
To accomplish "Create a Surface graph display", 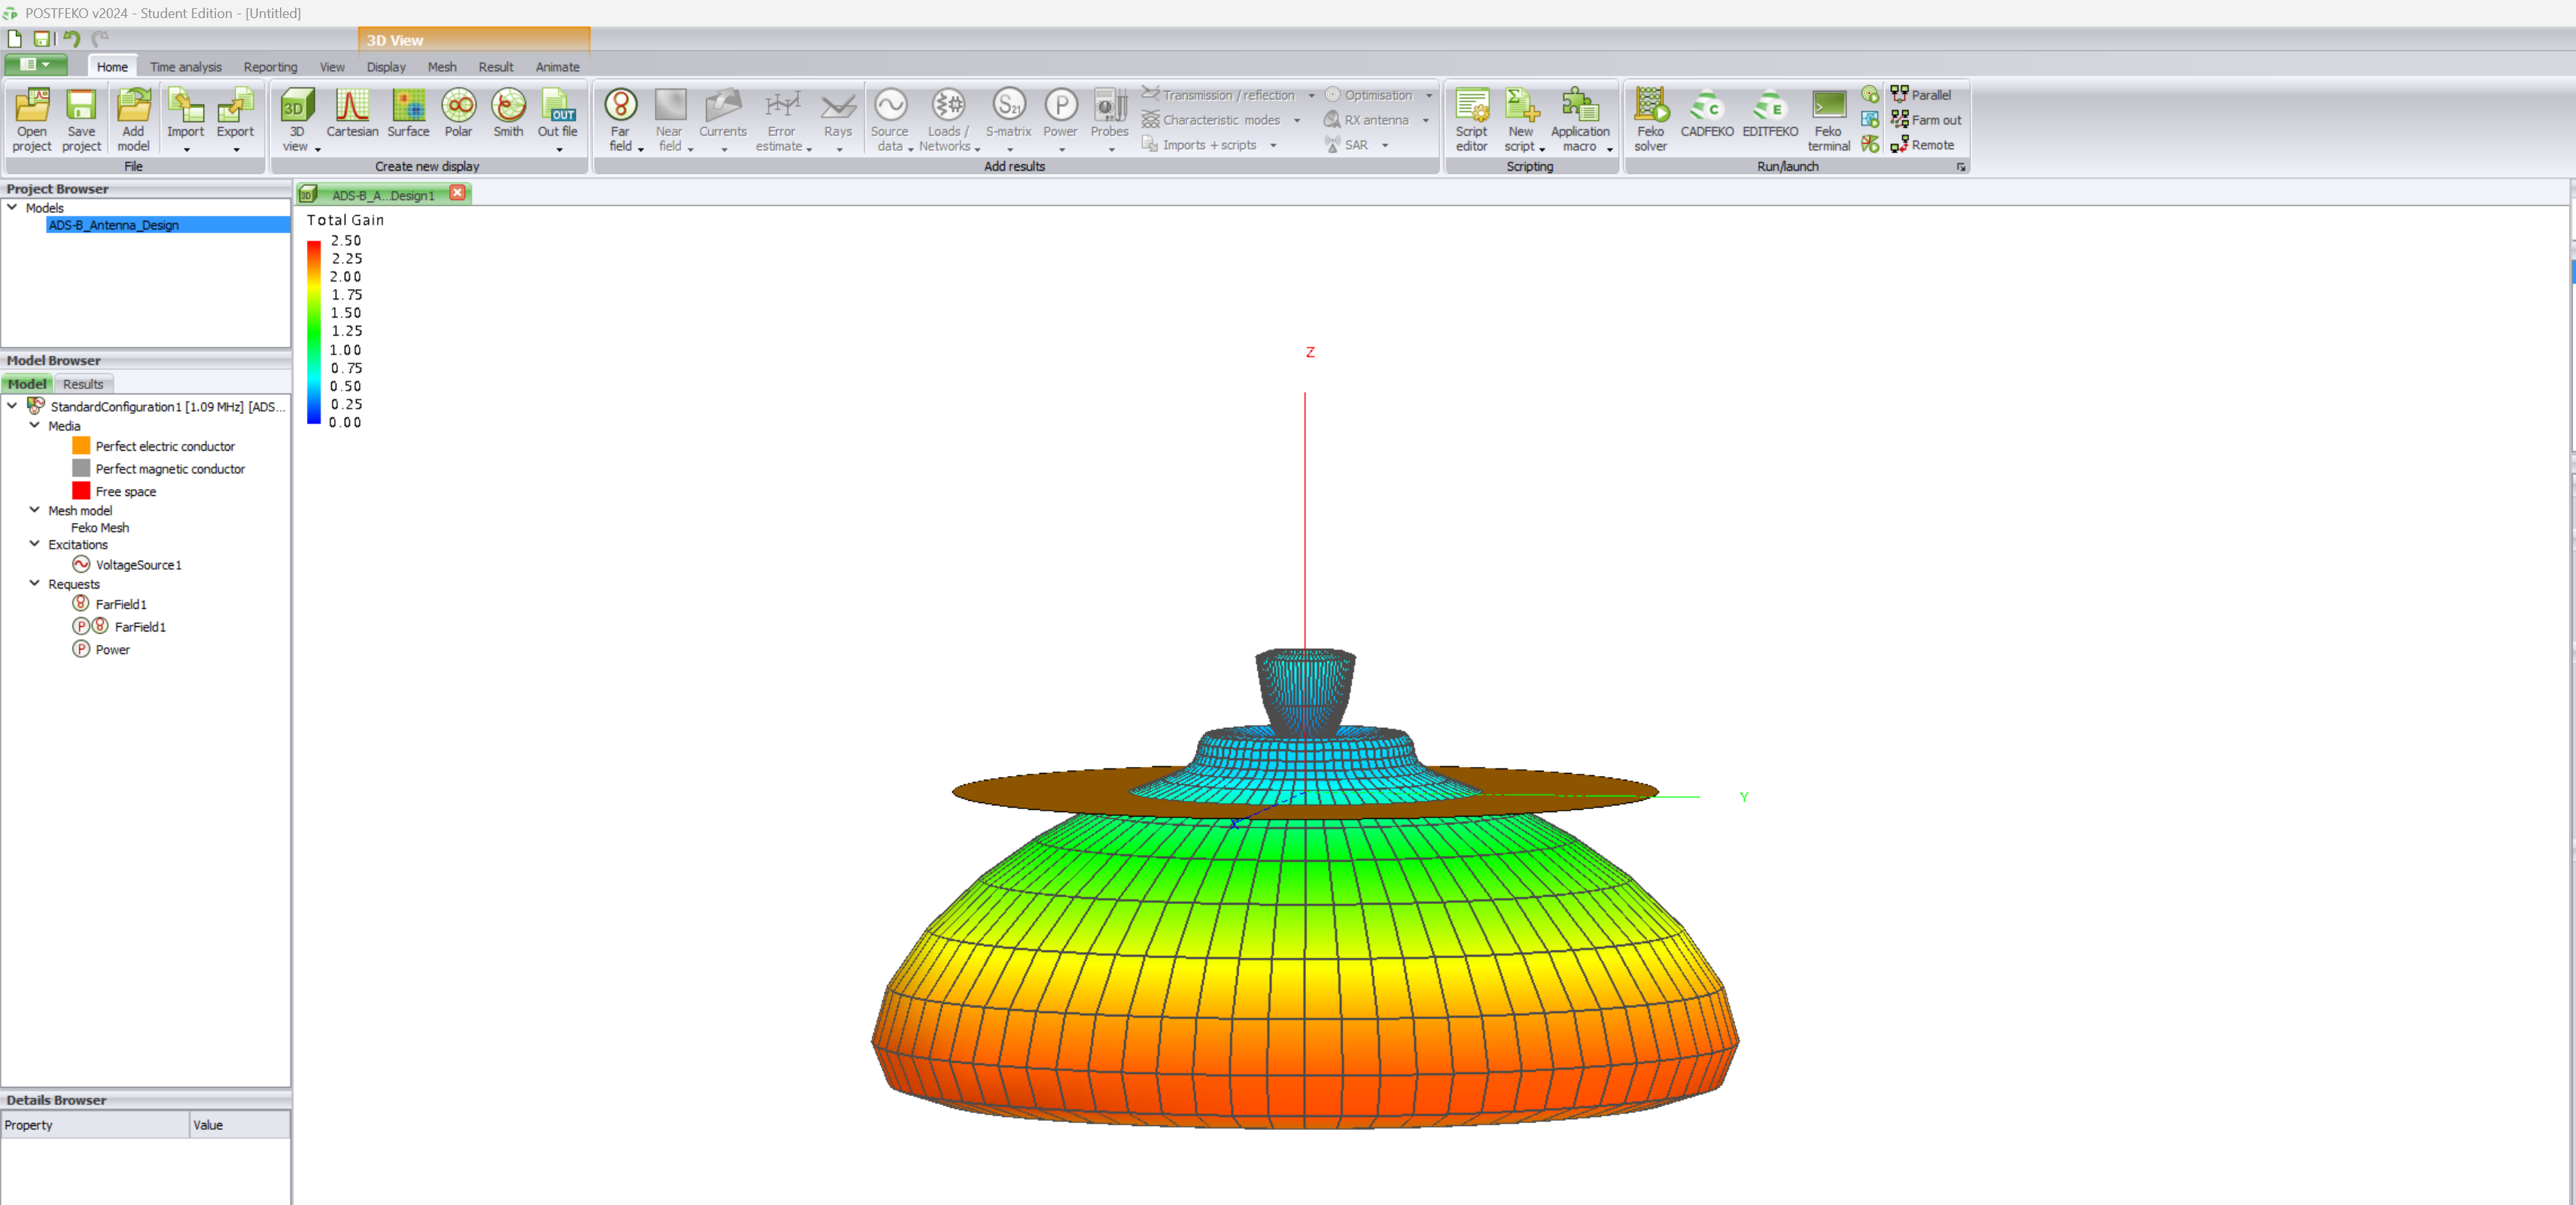I will click(x=408, y=113).
